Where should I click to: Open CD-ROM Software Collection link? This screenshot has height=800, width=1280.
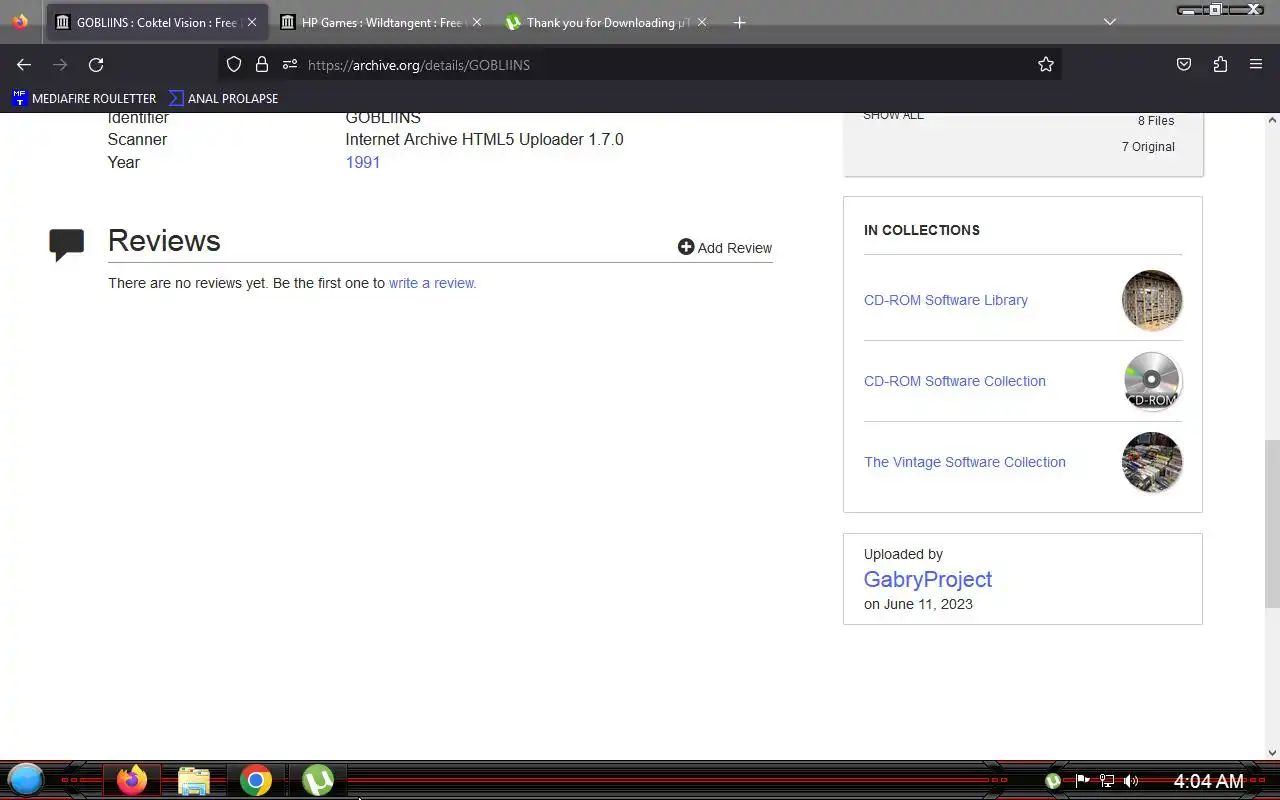coord(955,381)
